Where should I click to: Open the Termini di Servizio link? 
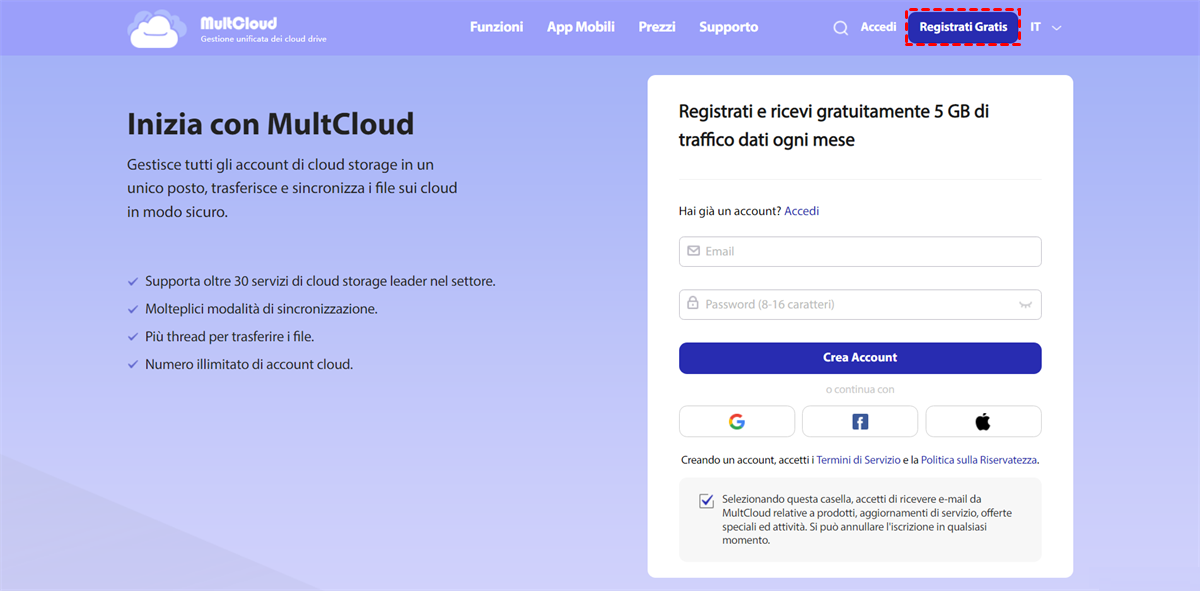858,460
